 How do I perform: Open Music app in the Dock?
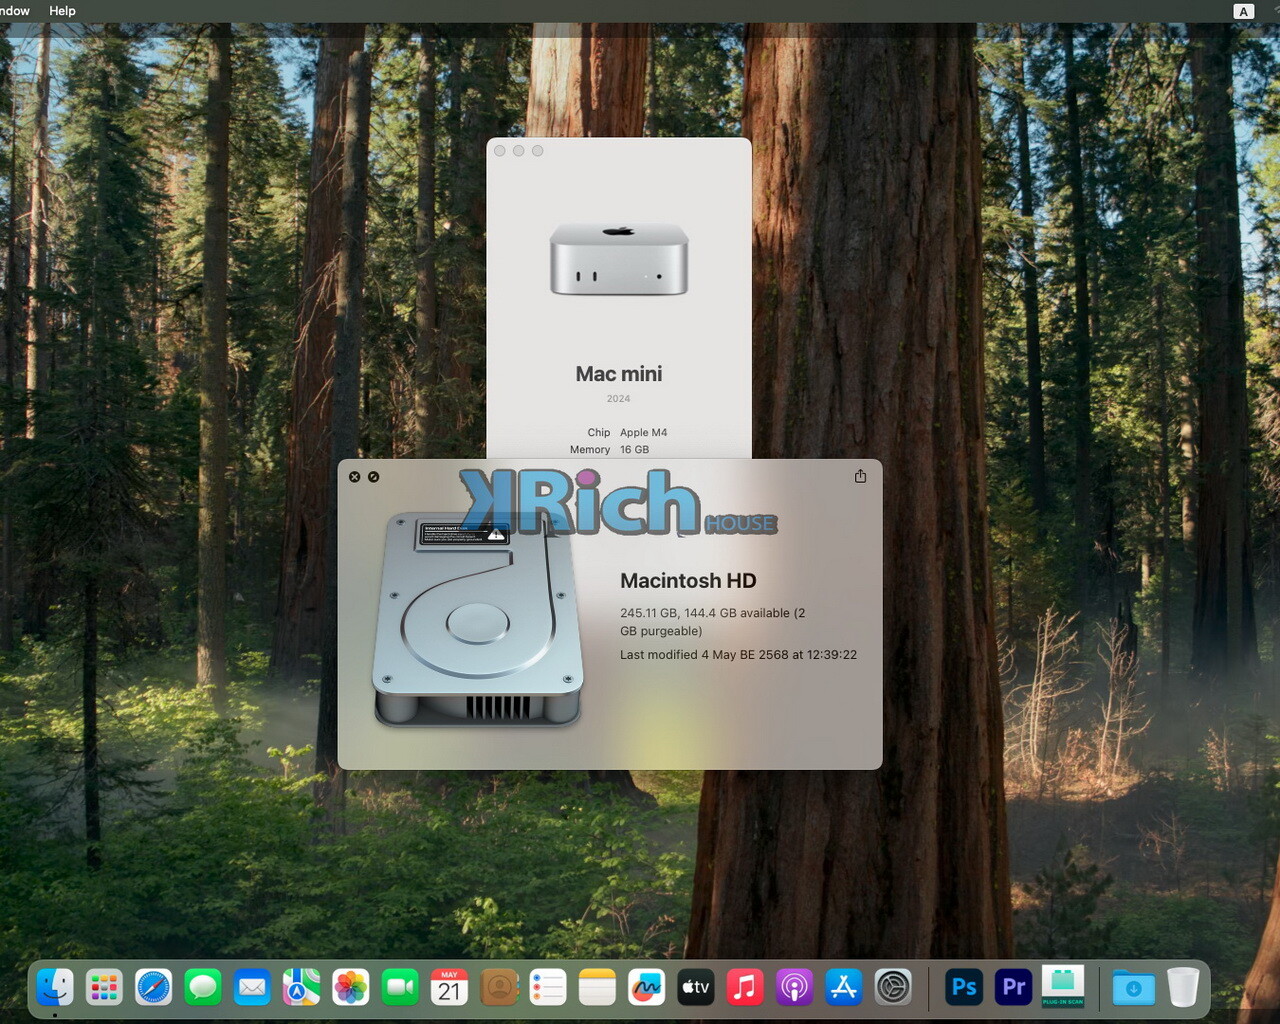[x=745, y=988]
